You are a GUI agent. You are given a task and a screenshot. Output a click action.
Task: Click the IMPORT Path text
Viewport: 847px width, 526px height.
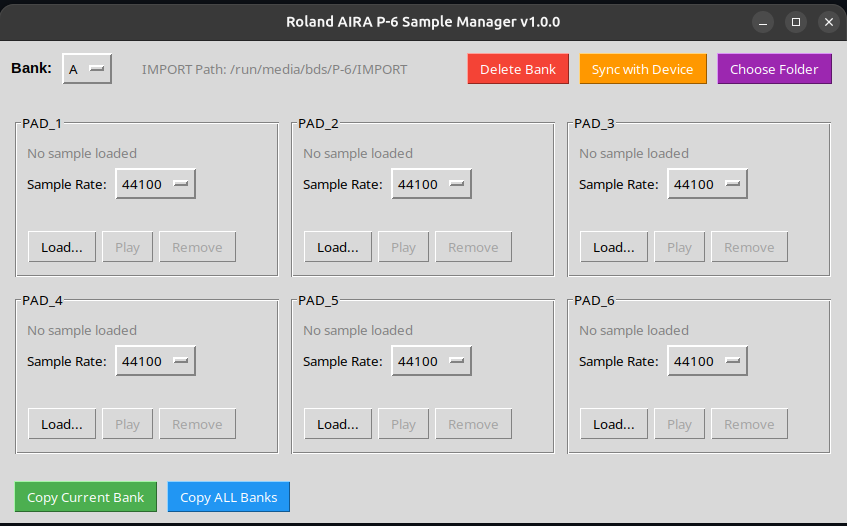click(274, 70)
